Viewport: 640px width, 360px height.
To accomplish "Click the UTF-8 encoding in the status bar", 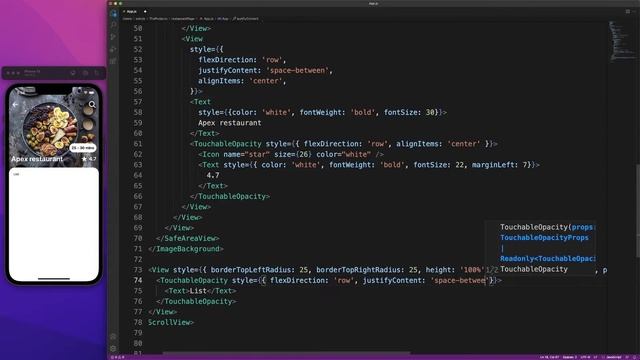I will pos(586,357).
